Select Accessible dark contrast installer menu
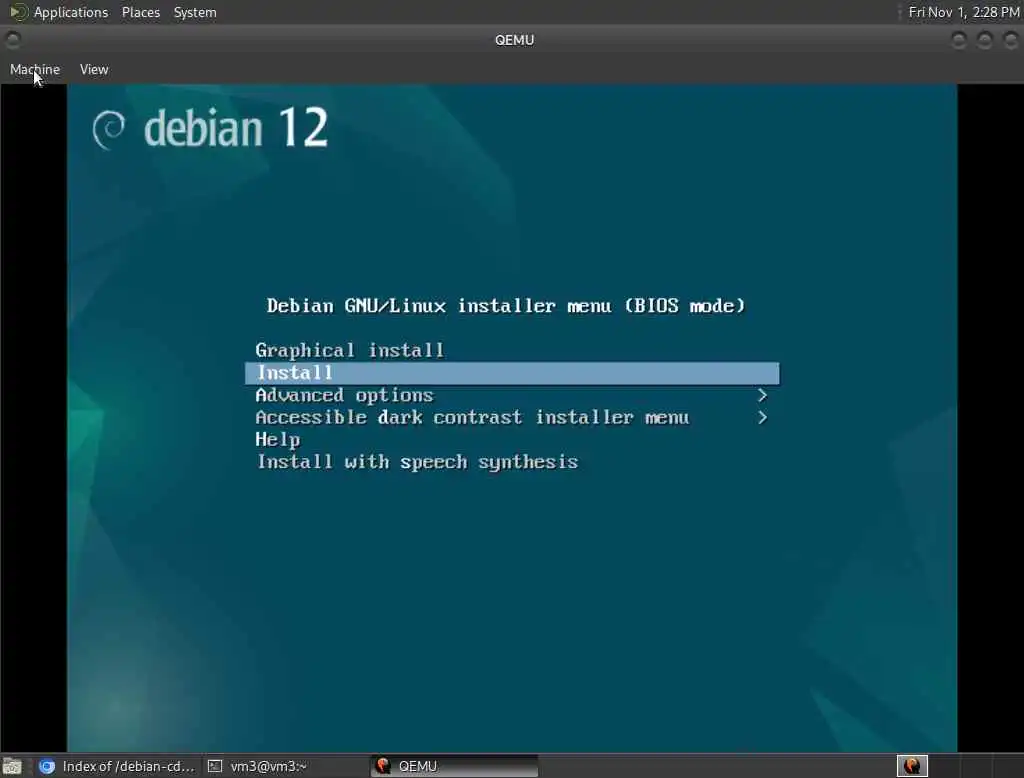This screenshot has width=1024, height=778. pyautogui.click(x=472, y=417)
